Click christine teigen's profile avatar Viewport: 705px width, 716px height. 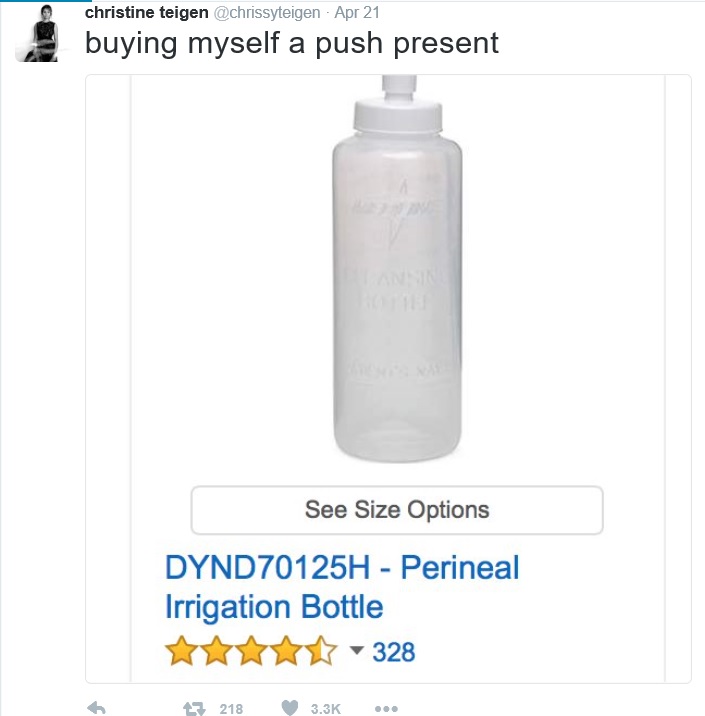click(x=40, y=33)
